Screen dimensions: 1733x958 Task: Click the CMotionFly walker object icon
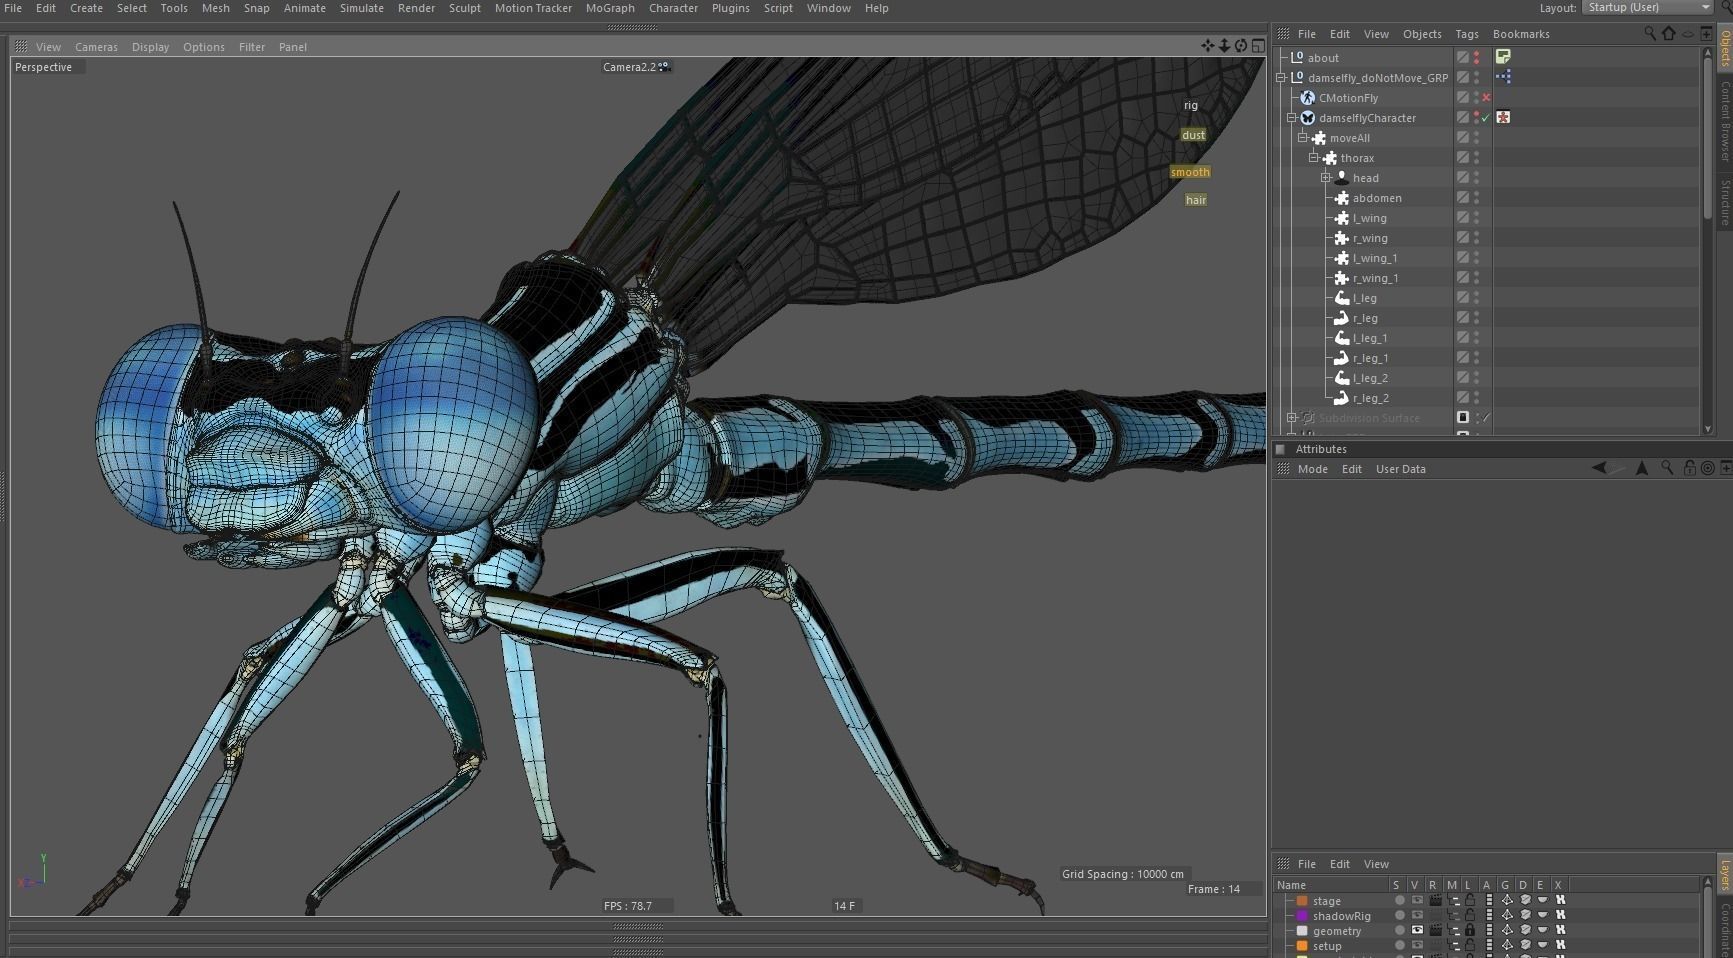[1308, 97]
